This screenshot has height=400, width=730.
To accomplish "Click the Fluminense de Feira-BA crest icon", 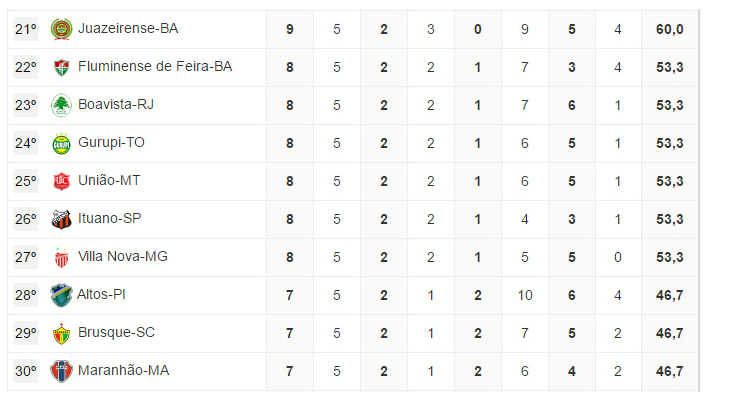I will (x=61, y=67).
